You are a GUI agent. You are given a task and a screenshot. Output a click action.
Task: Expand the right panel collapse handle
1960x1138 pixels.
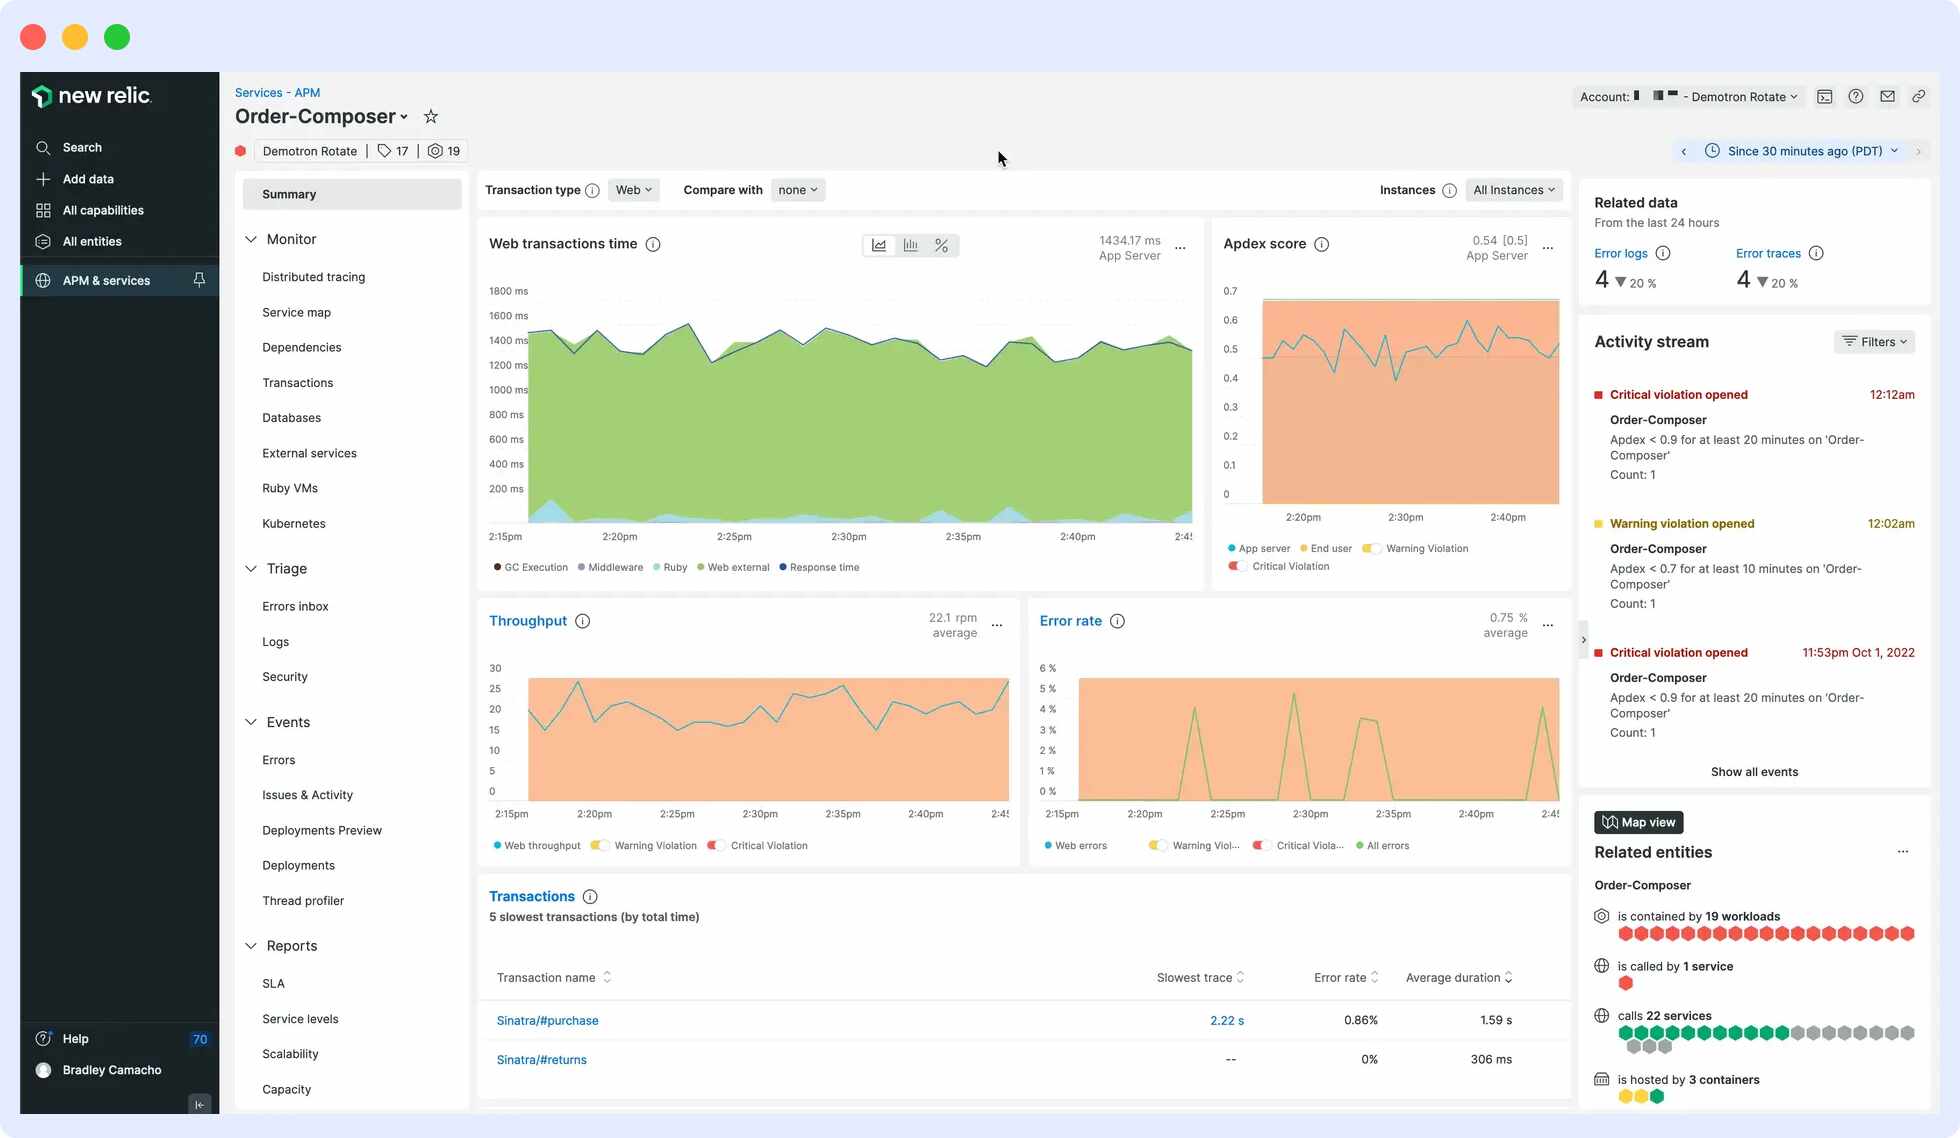tap(1583, 640)
